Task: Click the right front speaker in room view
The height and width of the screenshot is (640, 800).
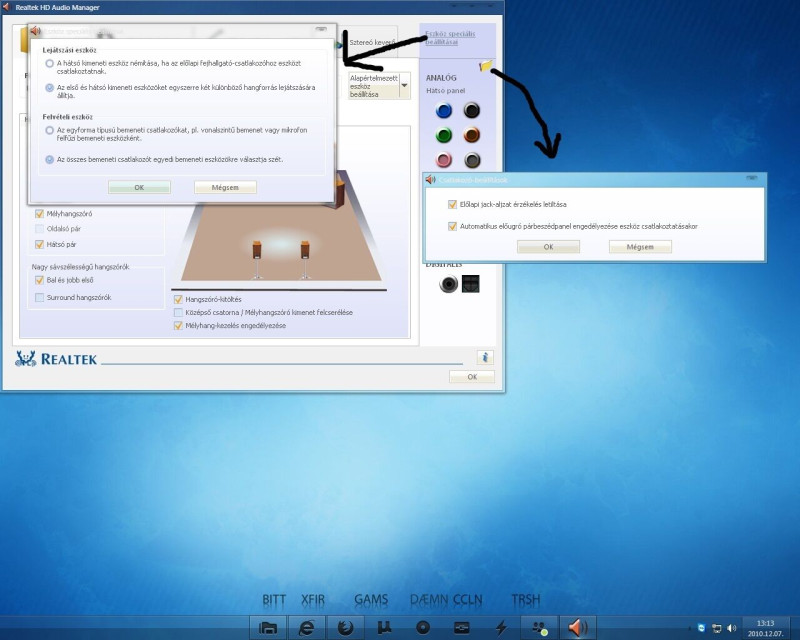Action: pyautogui.click(x=305, y=259)
